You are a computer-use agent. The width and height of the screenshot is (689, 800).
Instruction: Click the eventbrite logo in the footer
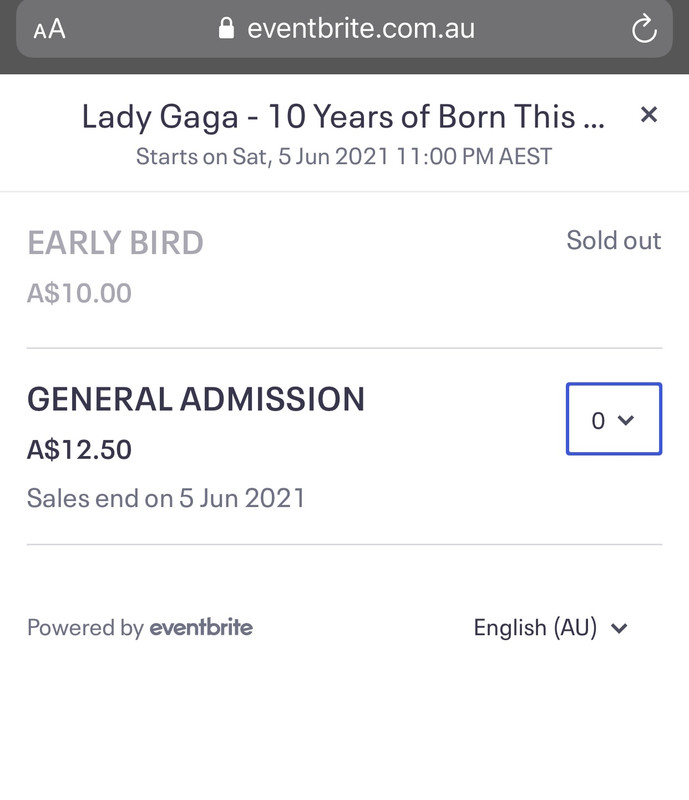[x=201, y=627]
